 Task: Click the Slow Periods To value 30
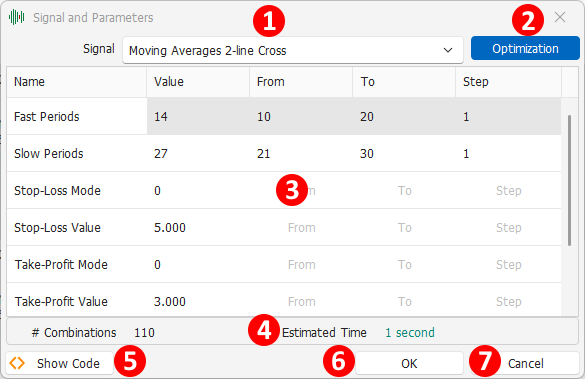[x=404, y=153]
